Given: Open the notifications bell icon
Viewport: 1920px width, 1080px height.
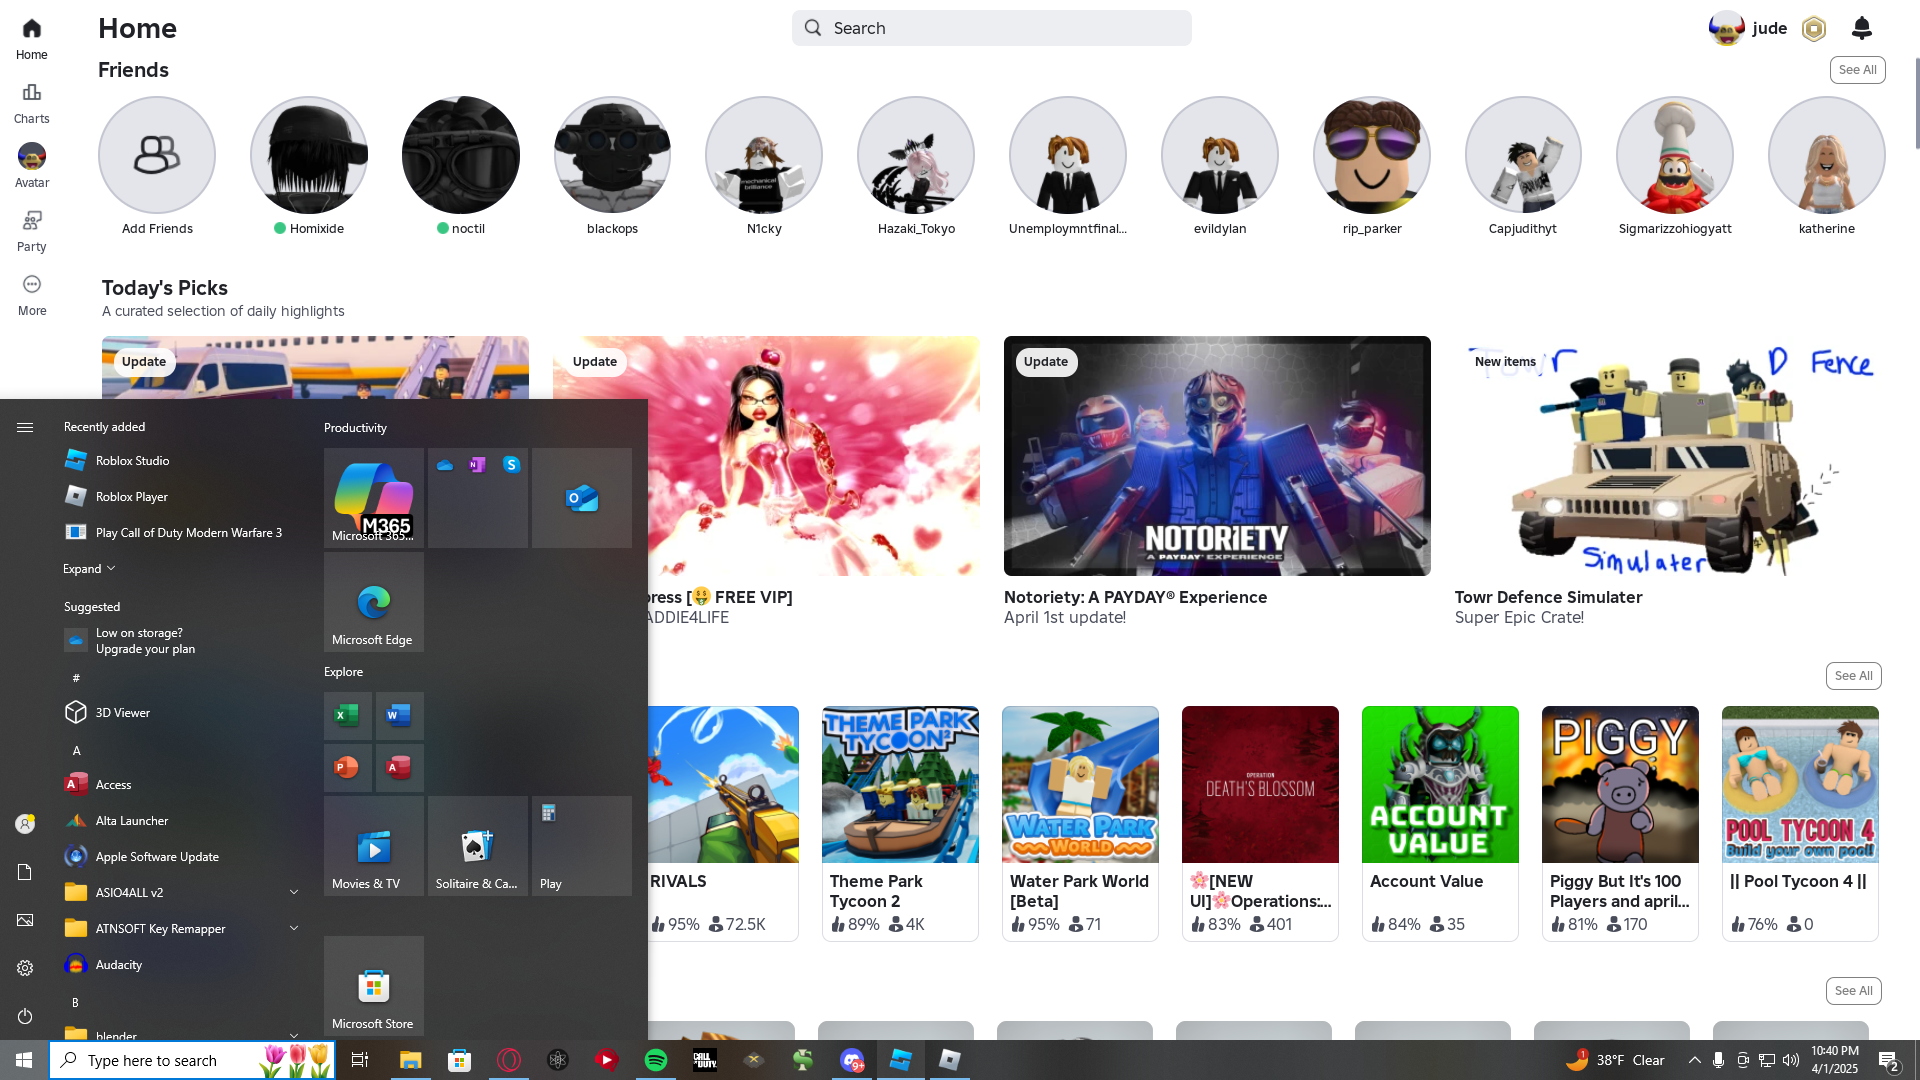Looking at the screenshot, I should (x=1861, y=28).
